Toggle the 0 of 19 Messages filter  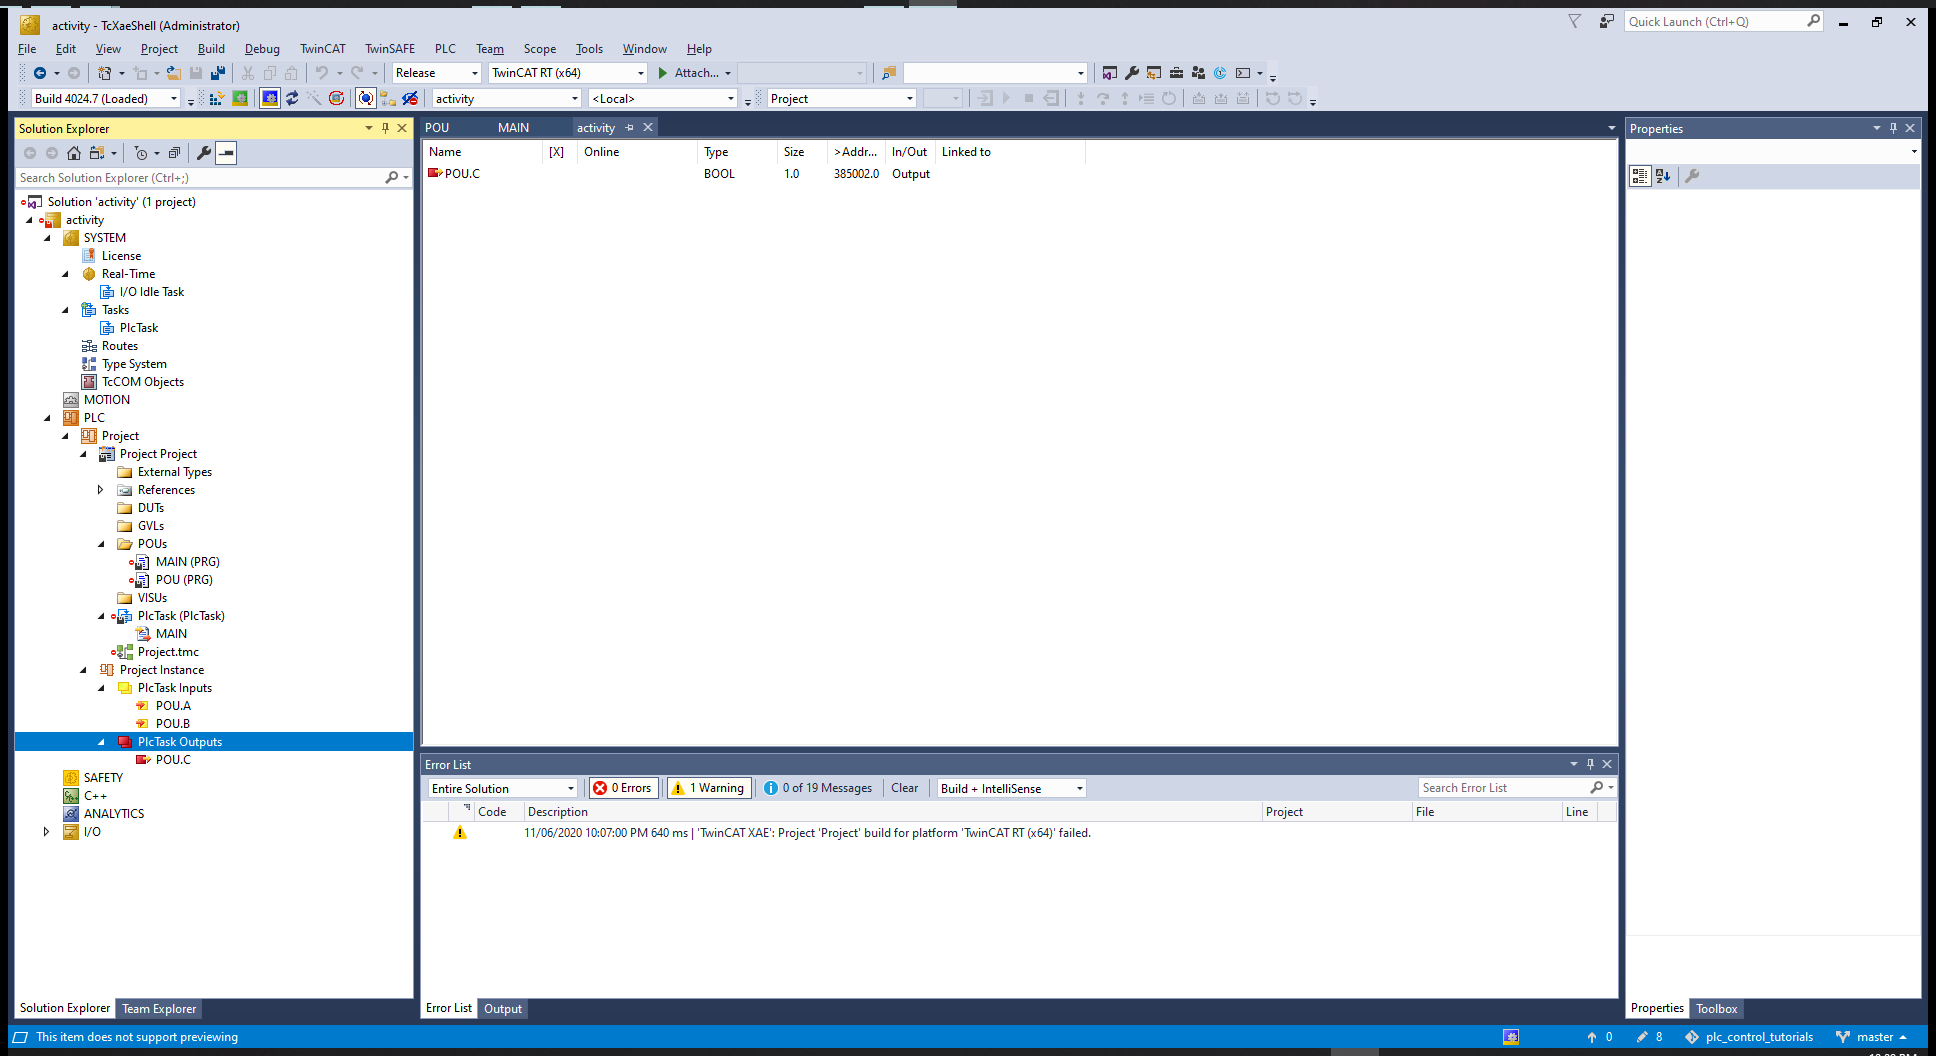[818, 788]
